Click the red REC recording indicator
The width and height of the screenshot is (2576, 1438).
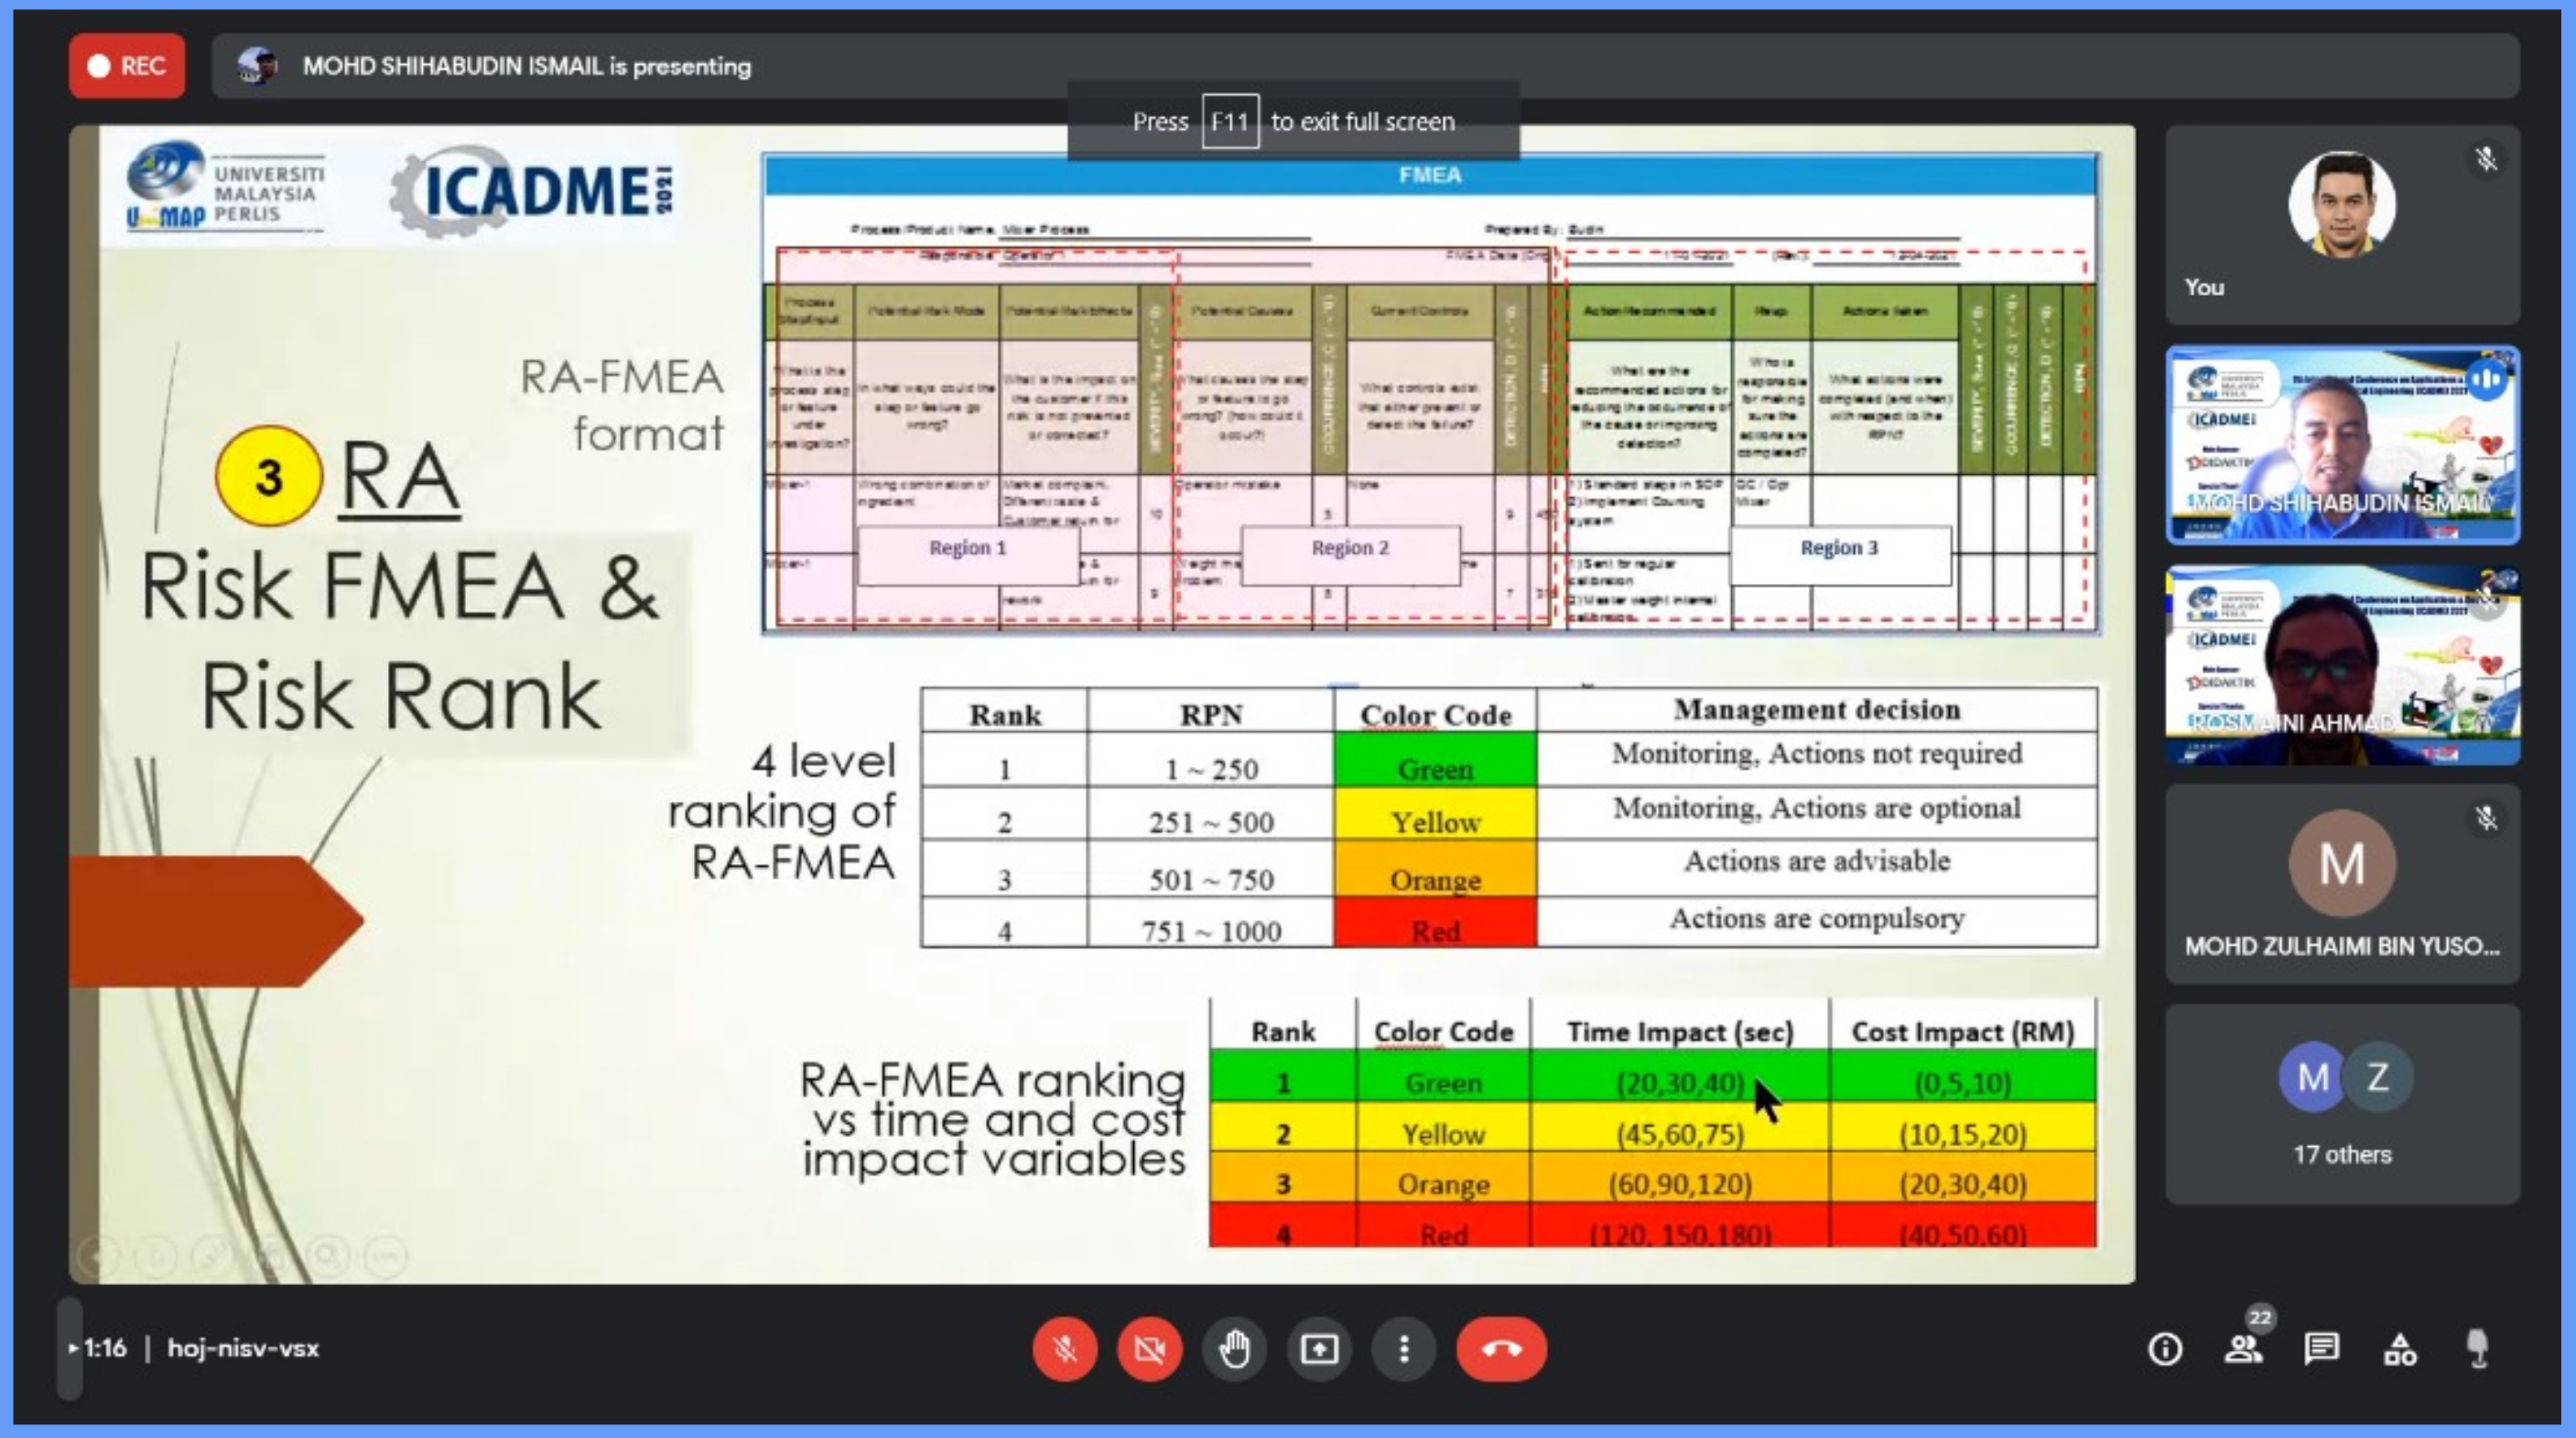click(x=127, y=66)
